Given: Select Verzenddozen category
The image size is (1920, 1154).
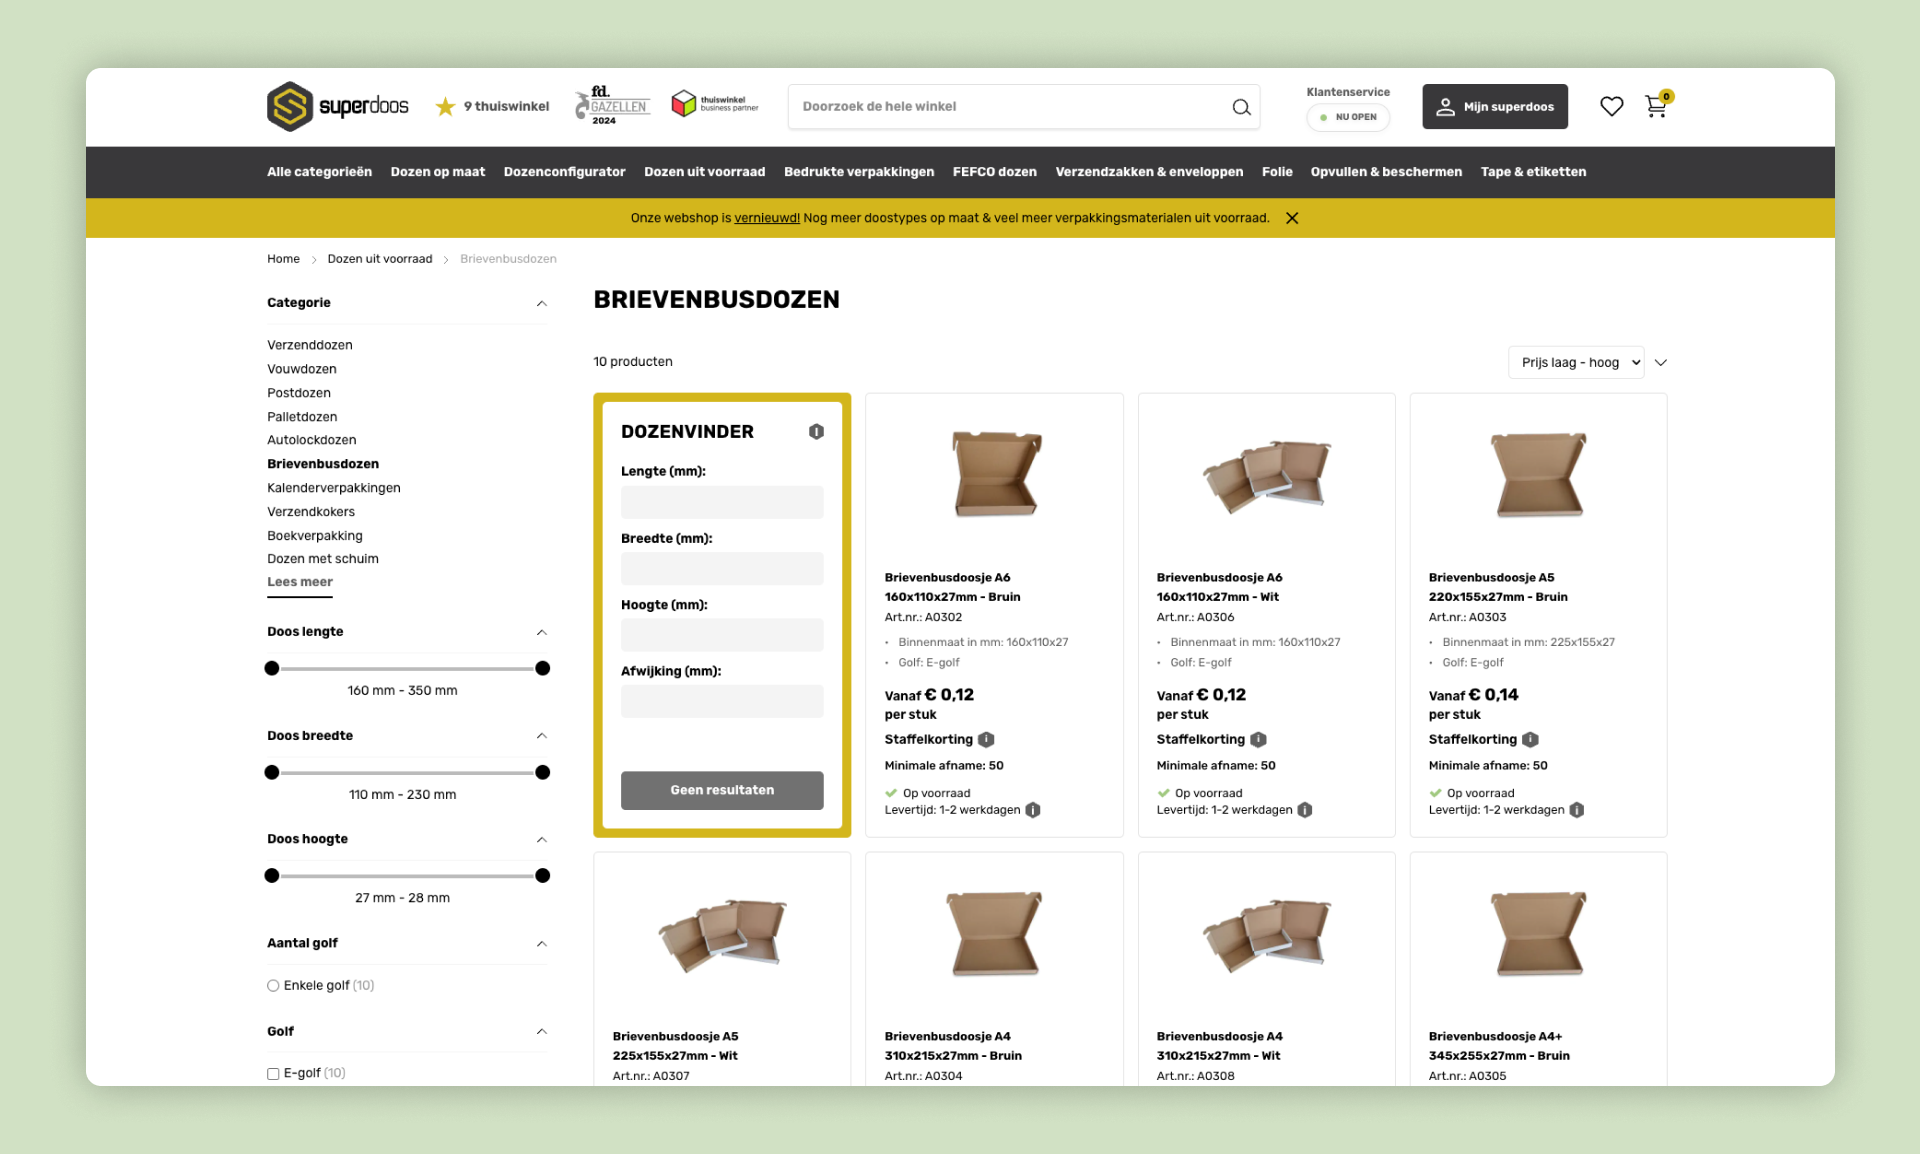Looking at the screenshot, I should click(x=310, y=345).
